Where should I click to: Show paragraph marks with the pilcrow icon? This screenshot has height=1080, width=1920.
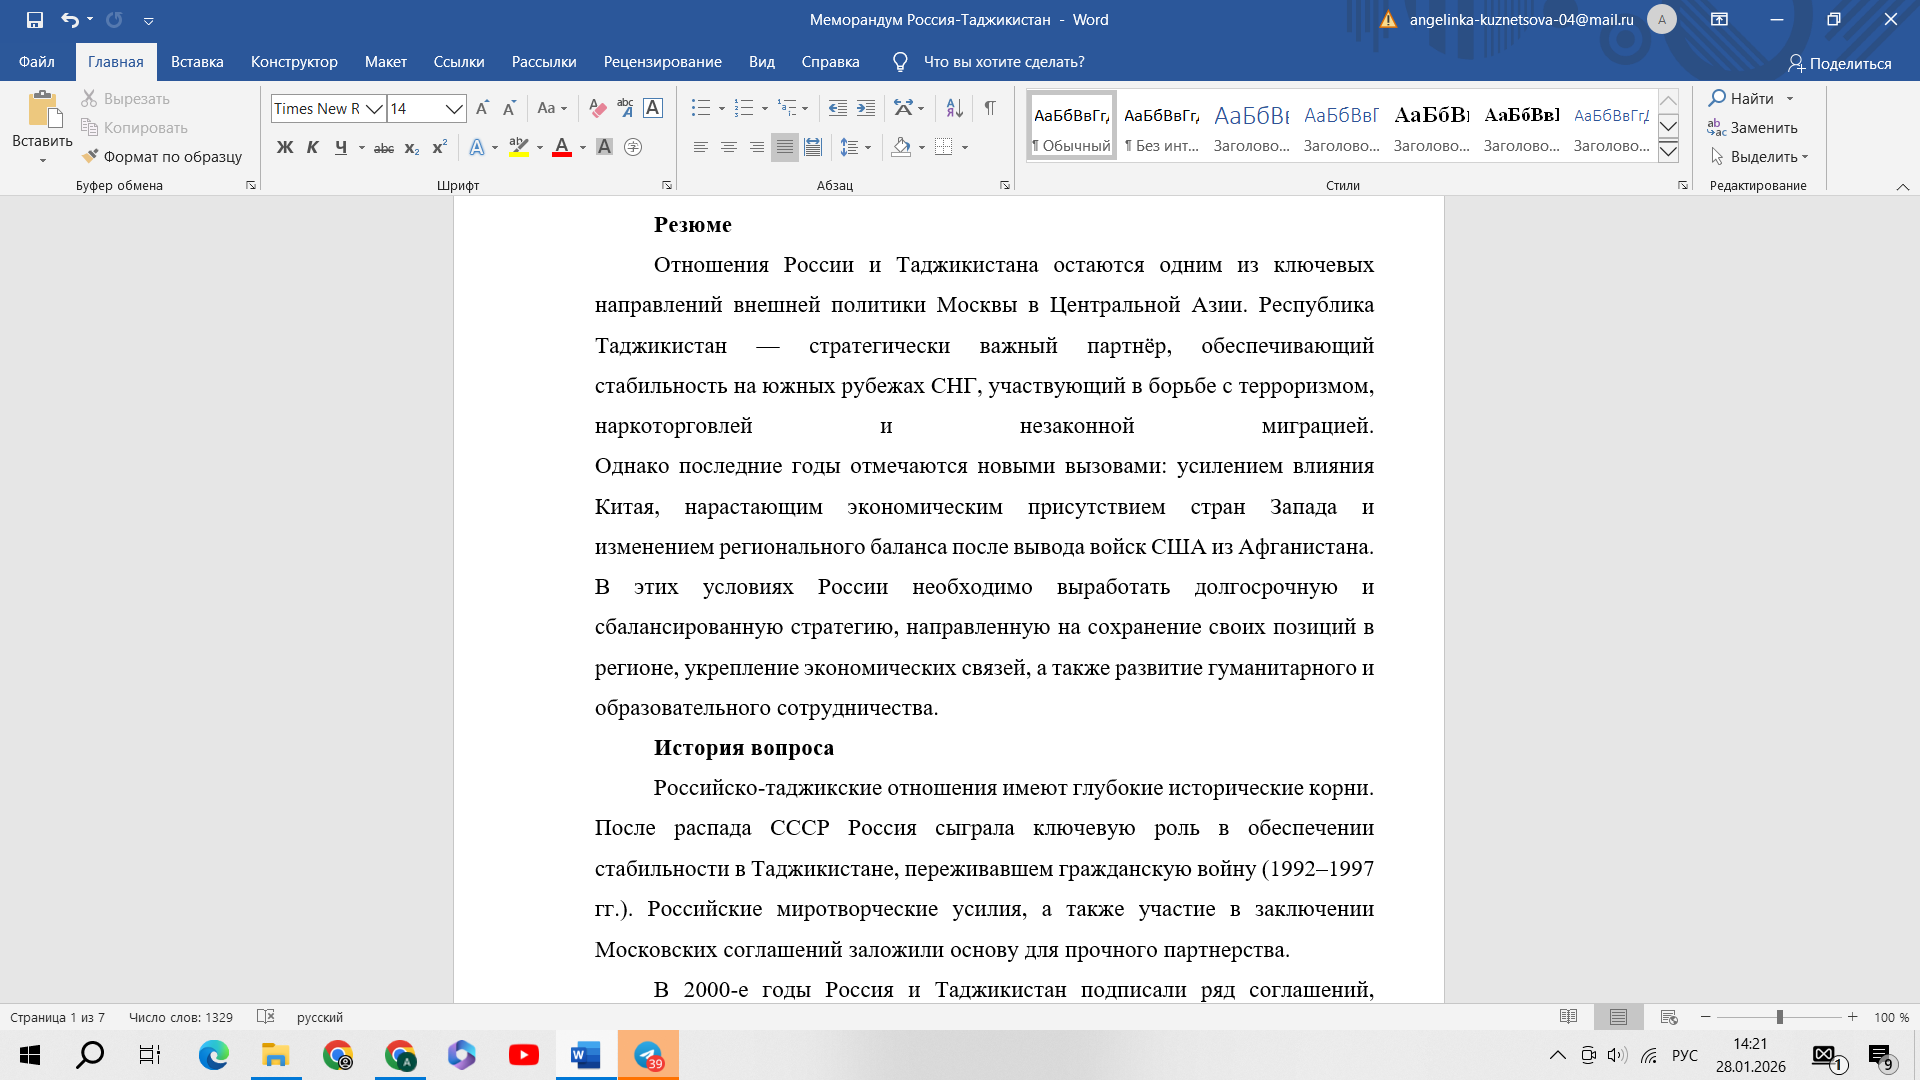pyautogui.click(x=989, y=108)
